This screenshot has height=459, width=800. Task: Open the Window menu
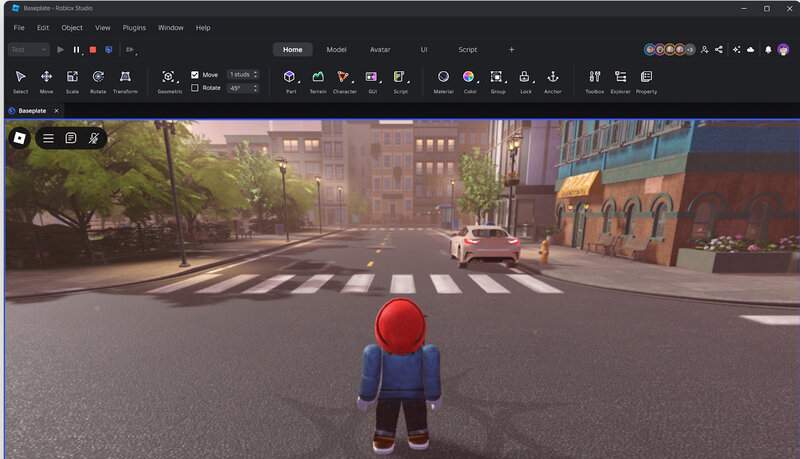click(170, 28)
